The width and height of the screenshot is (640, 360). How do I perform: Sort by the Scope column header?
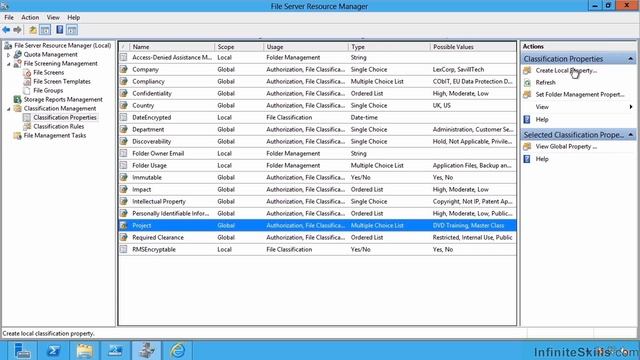click(239, 47)
